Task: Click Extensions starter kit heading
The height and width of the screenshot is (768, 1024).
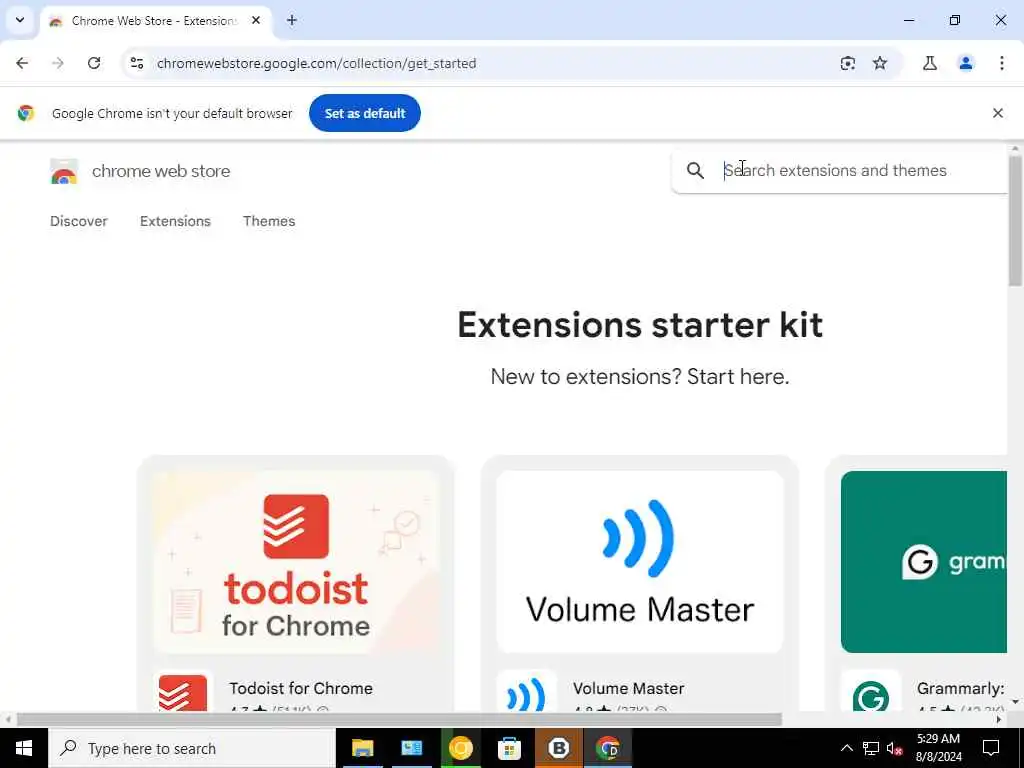Action: tap(640, 325)
